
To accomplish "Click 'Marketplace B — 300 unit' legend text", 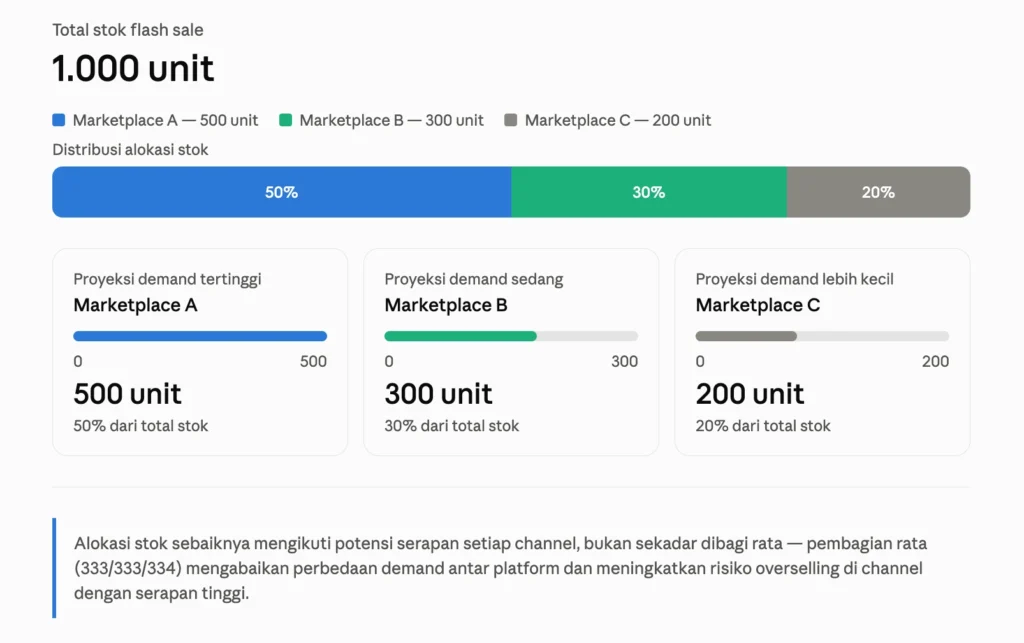I will click(x=391, y=120).
